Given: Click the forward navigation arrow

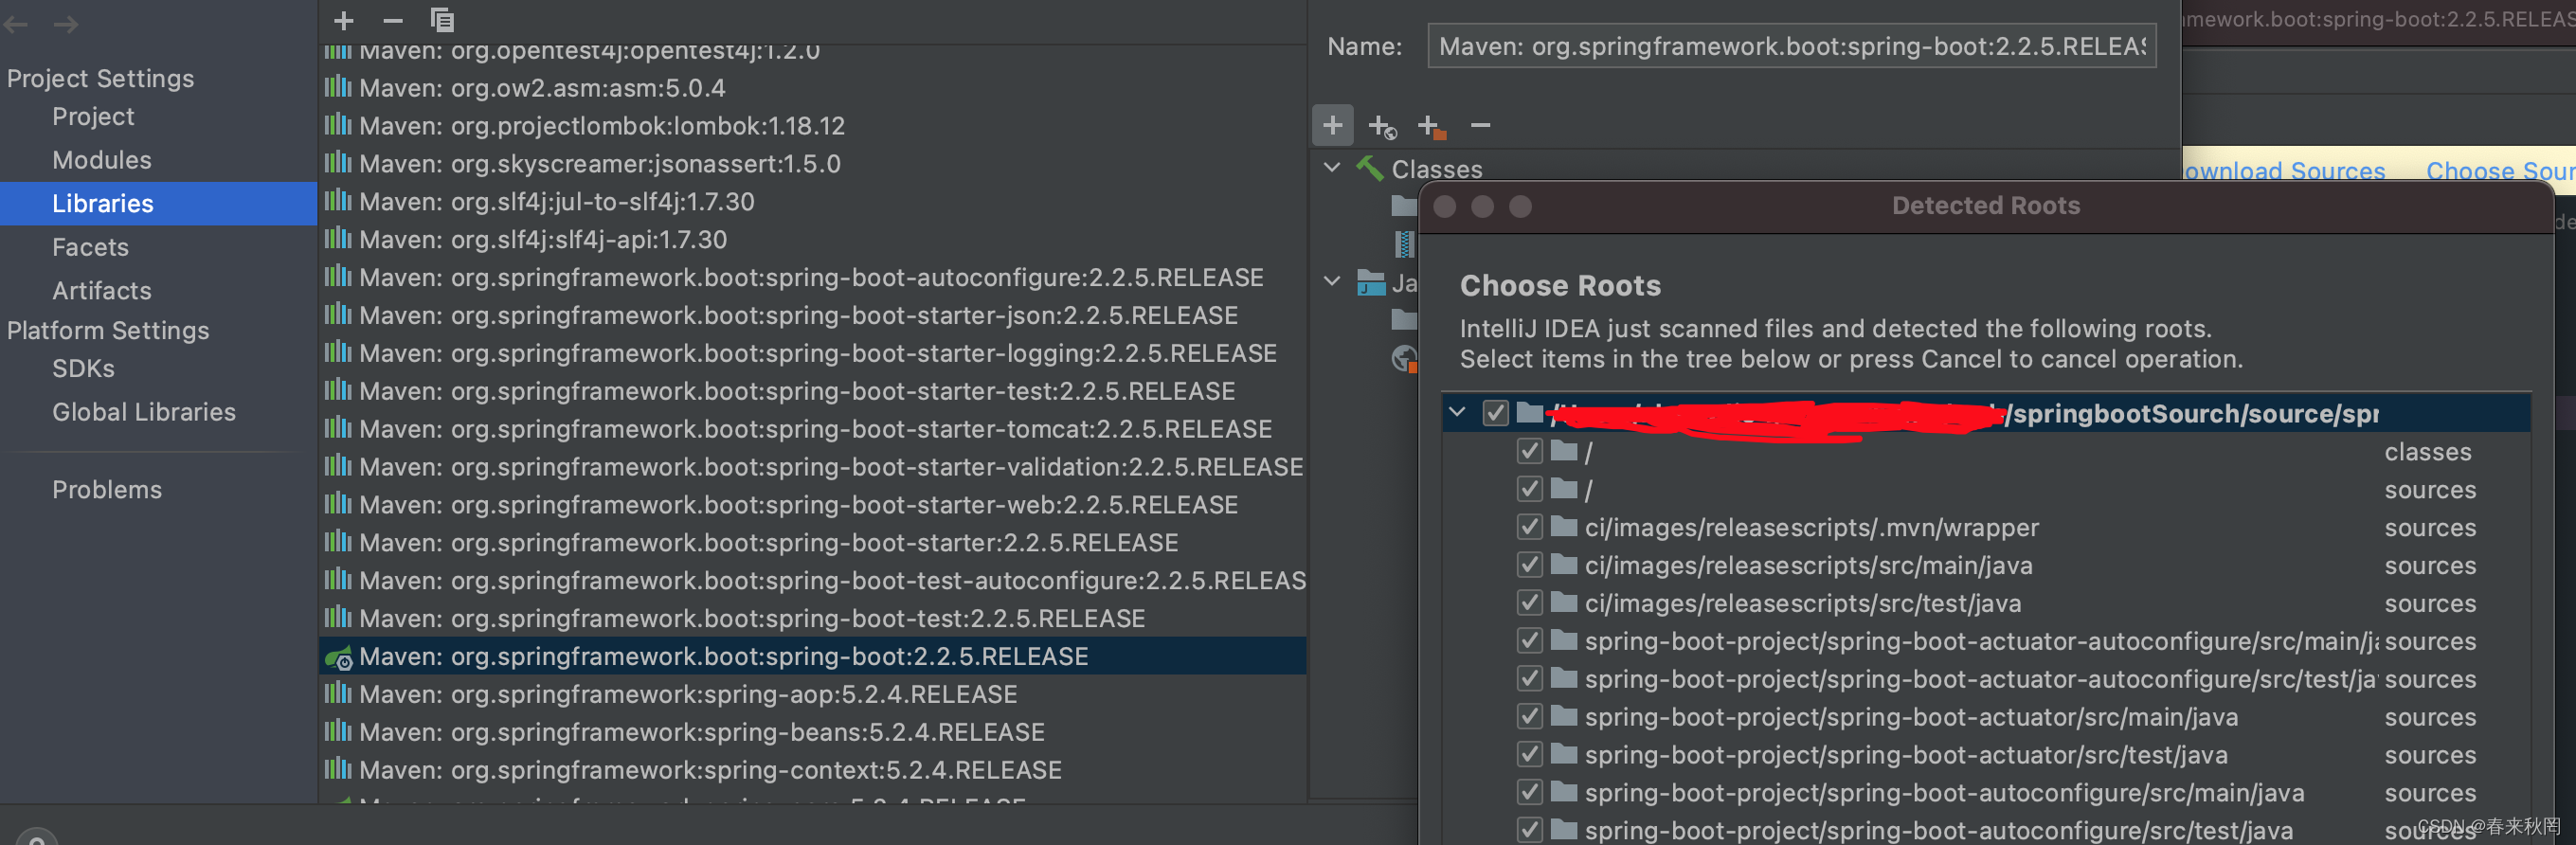Looking at the screenshot, I should click(x=66, y=24).
